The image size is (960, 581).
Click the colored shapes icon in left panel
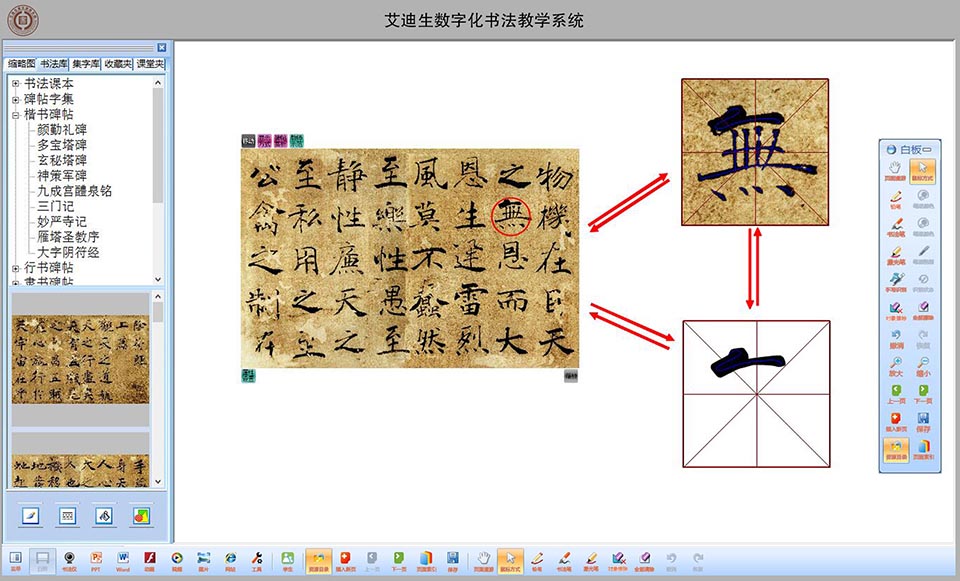(x=141, y=516)
